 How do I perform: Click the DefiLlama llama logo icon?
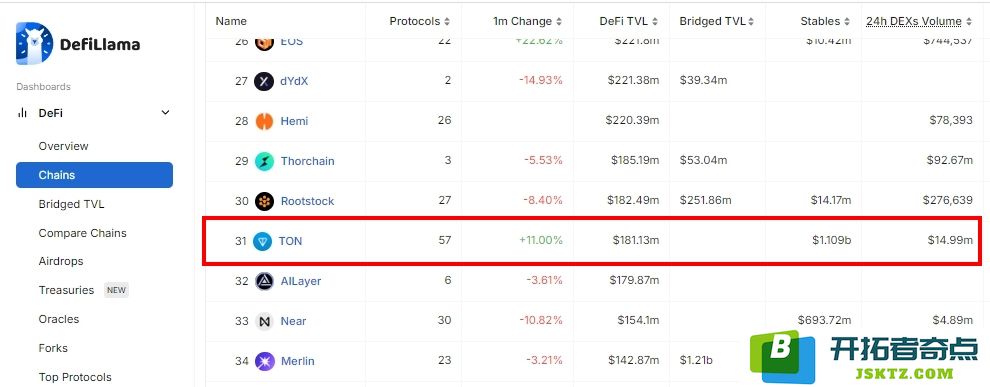tap(34, 44)
